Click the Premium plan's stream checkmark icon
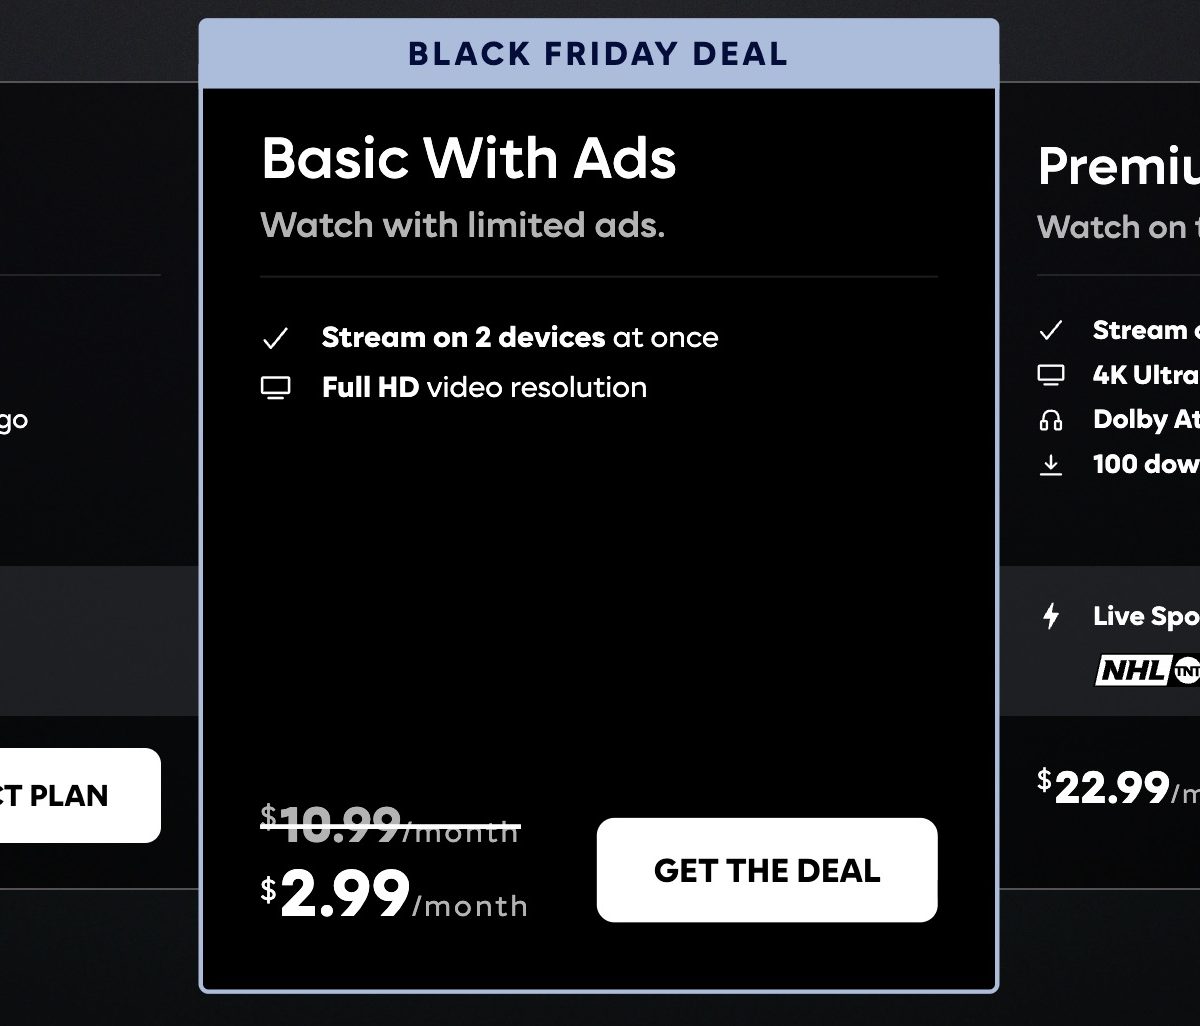This screenshot has width=1200, height=1026. click(x=1050, y=330)
